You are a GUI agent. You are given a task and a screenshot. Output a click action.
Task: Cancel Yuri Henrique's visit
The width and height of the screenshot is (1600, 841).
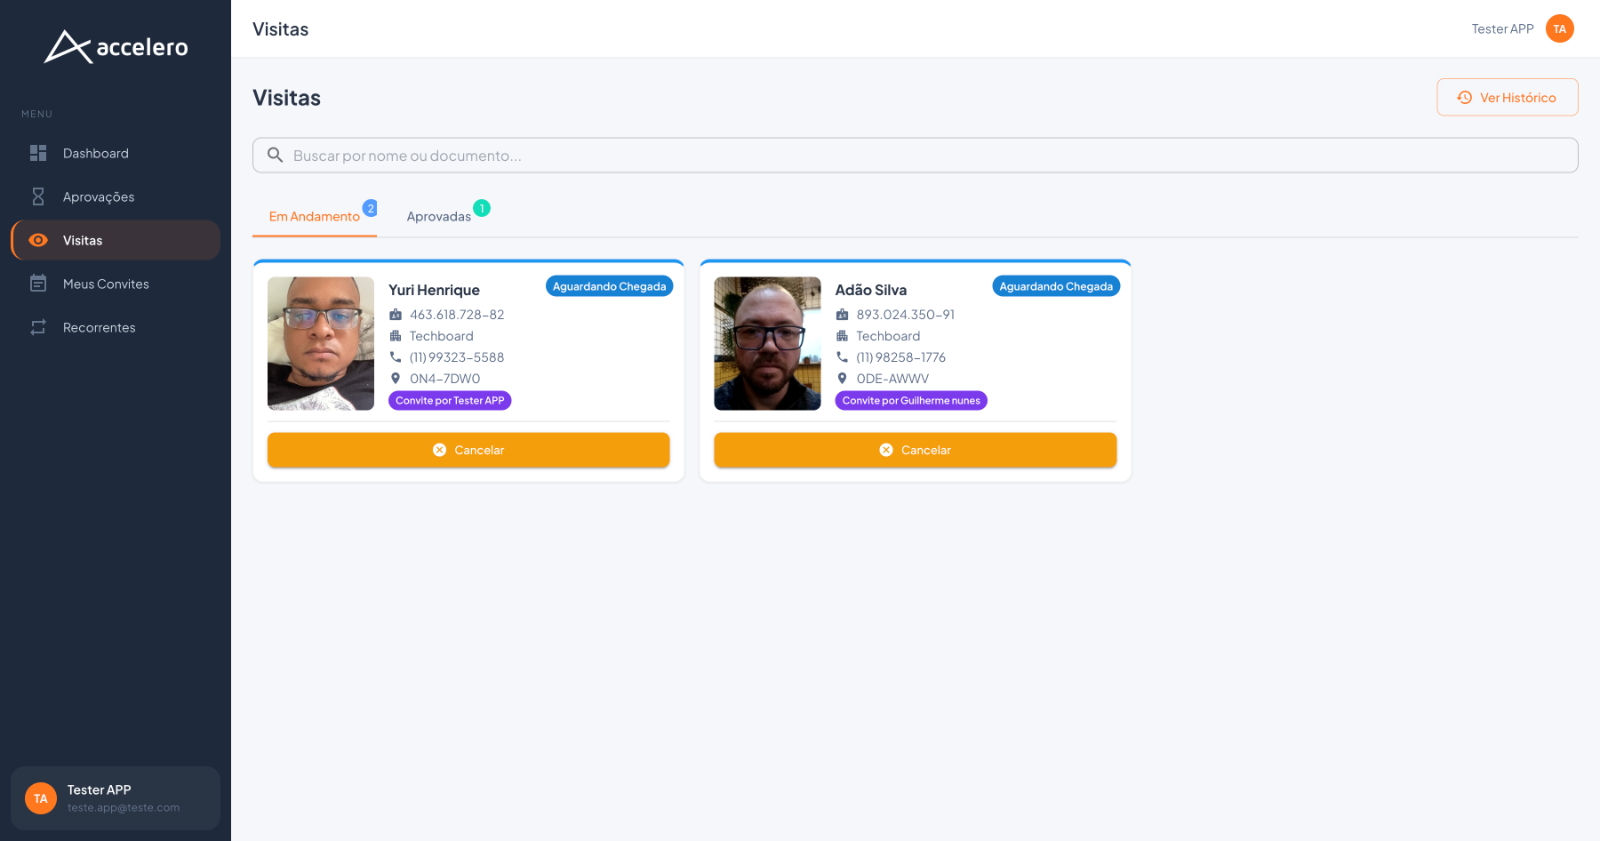coord(468,450)
